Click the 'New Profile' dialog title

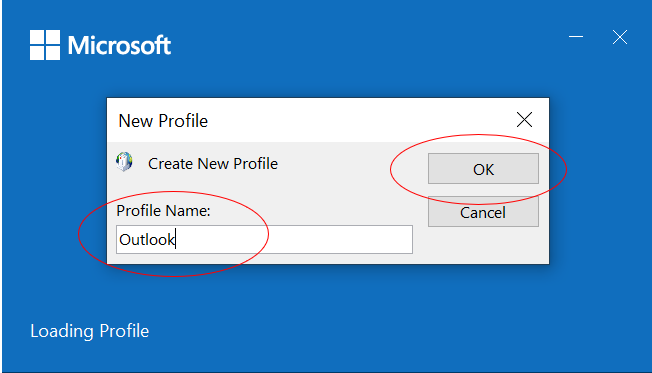pyautogui.click(x=163, y=121)
